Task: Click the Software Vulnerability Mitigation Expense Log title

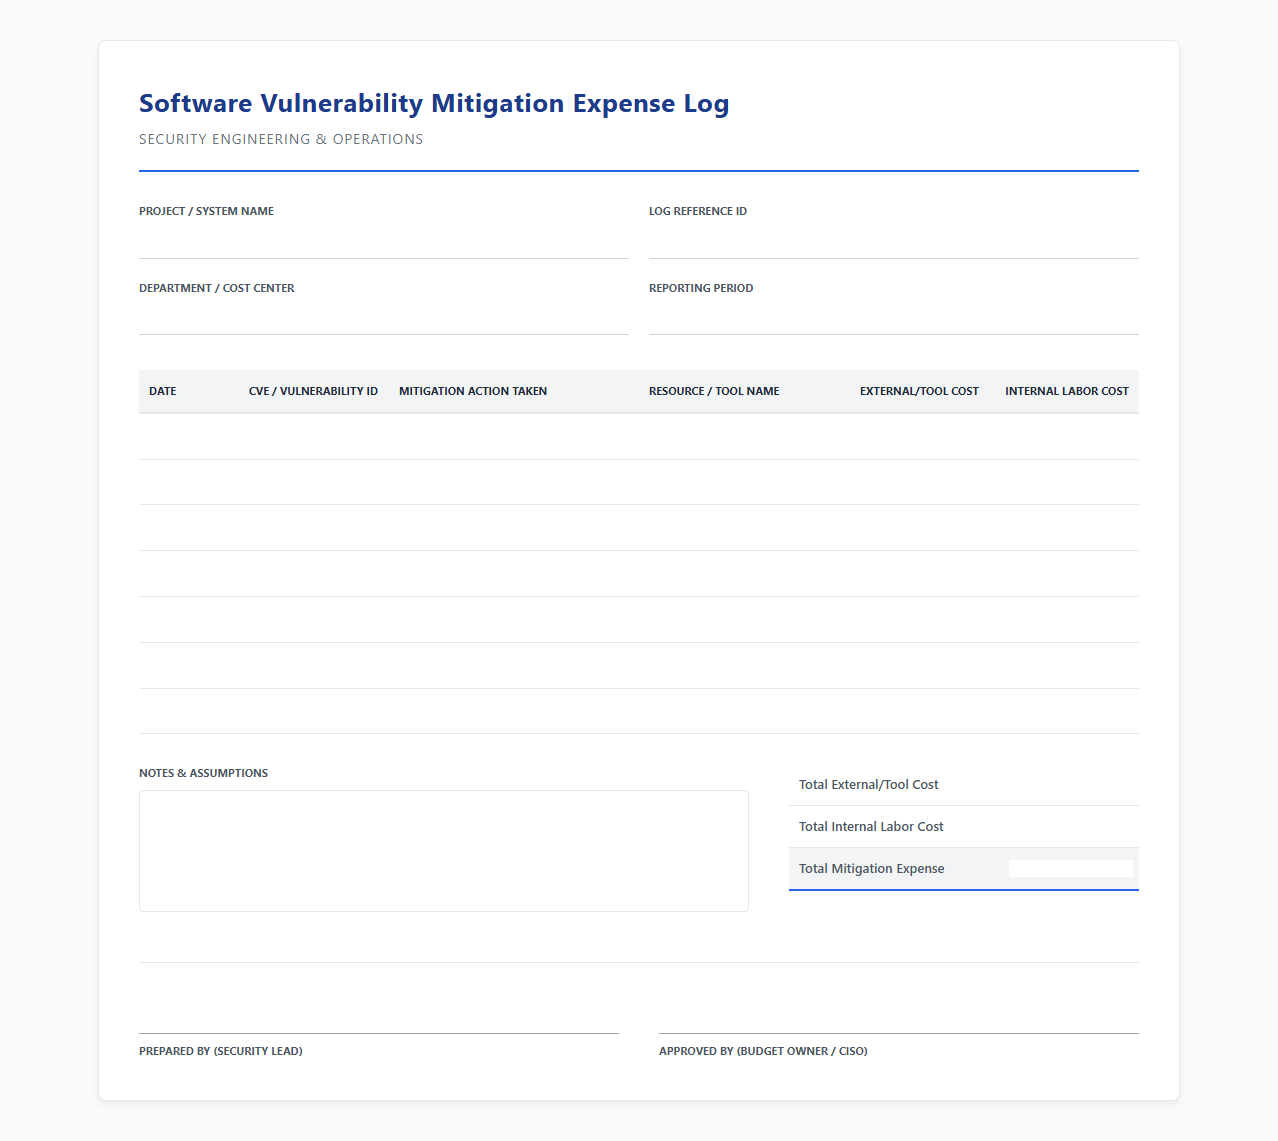Action: [x=434, y=104]
